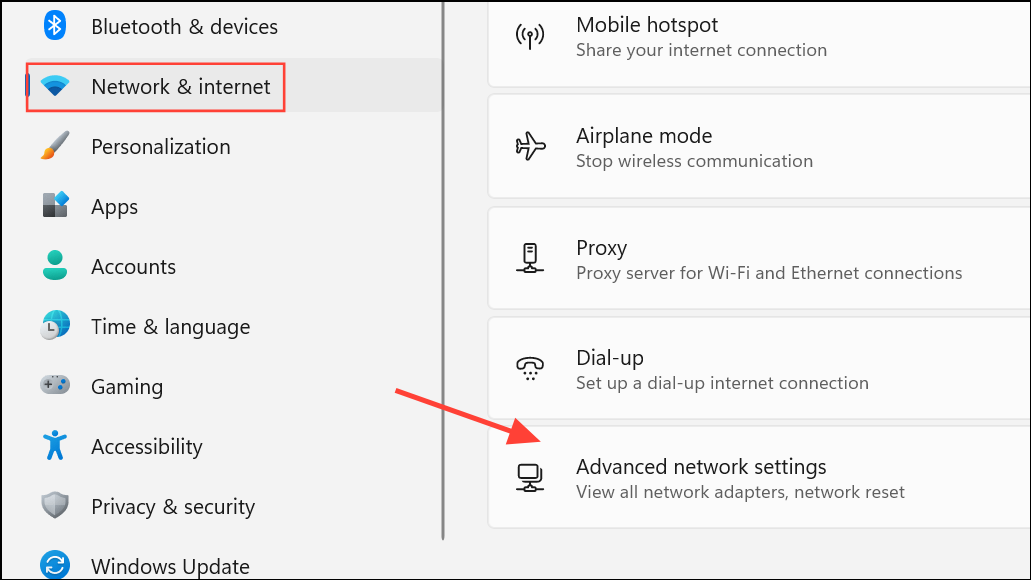Click the Network & internet Wi-Fi icon

(55, 87)
